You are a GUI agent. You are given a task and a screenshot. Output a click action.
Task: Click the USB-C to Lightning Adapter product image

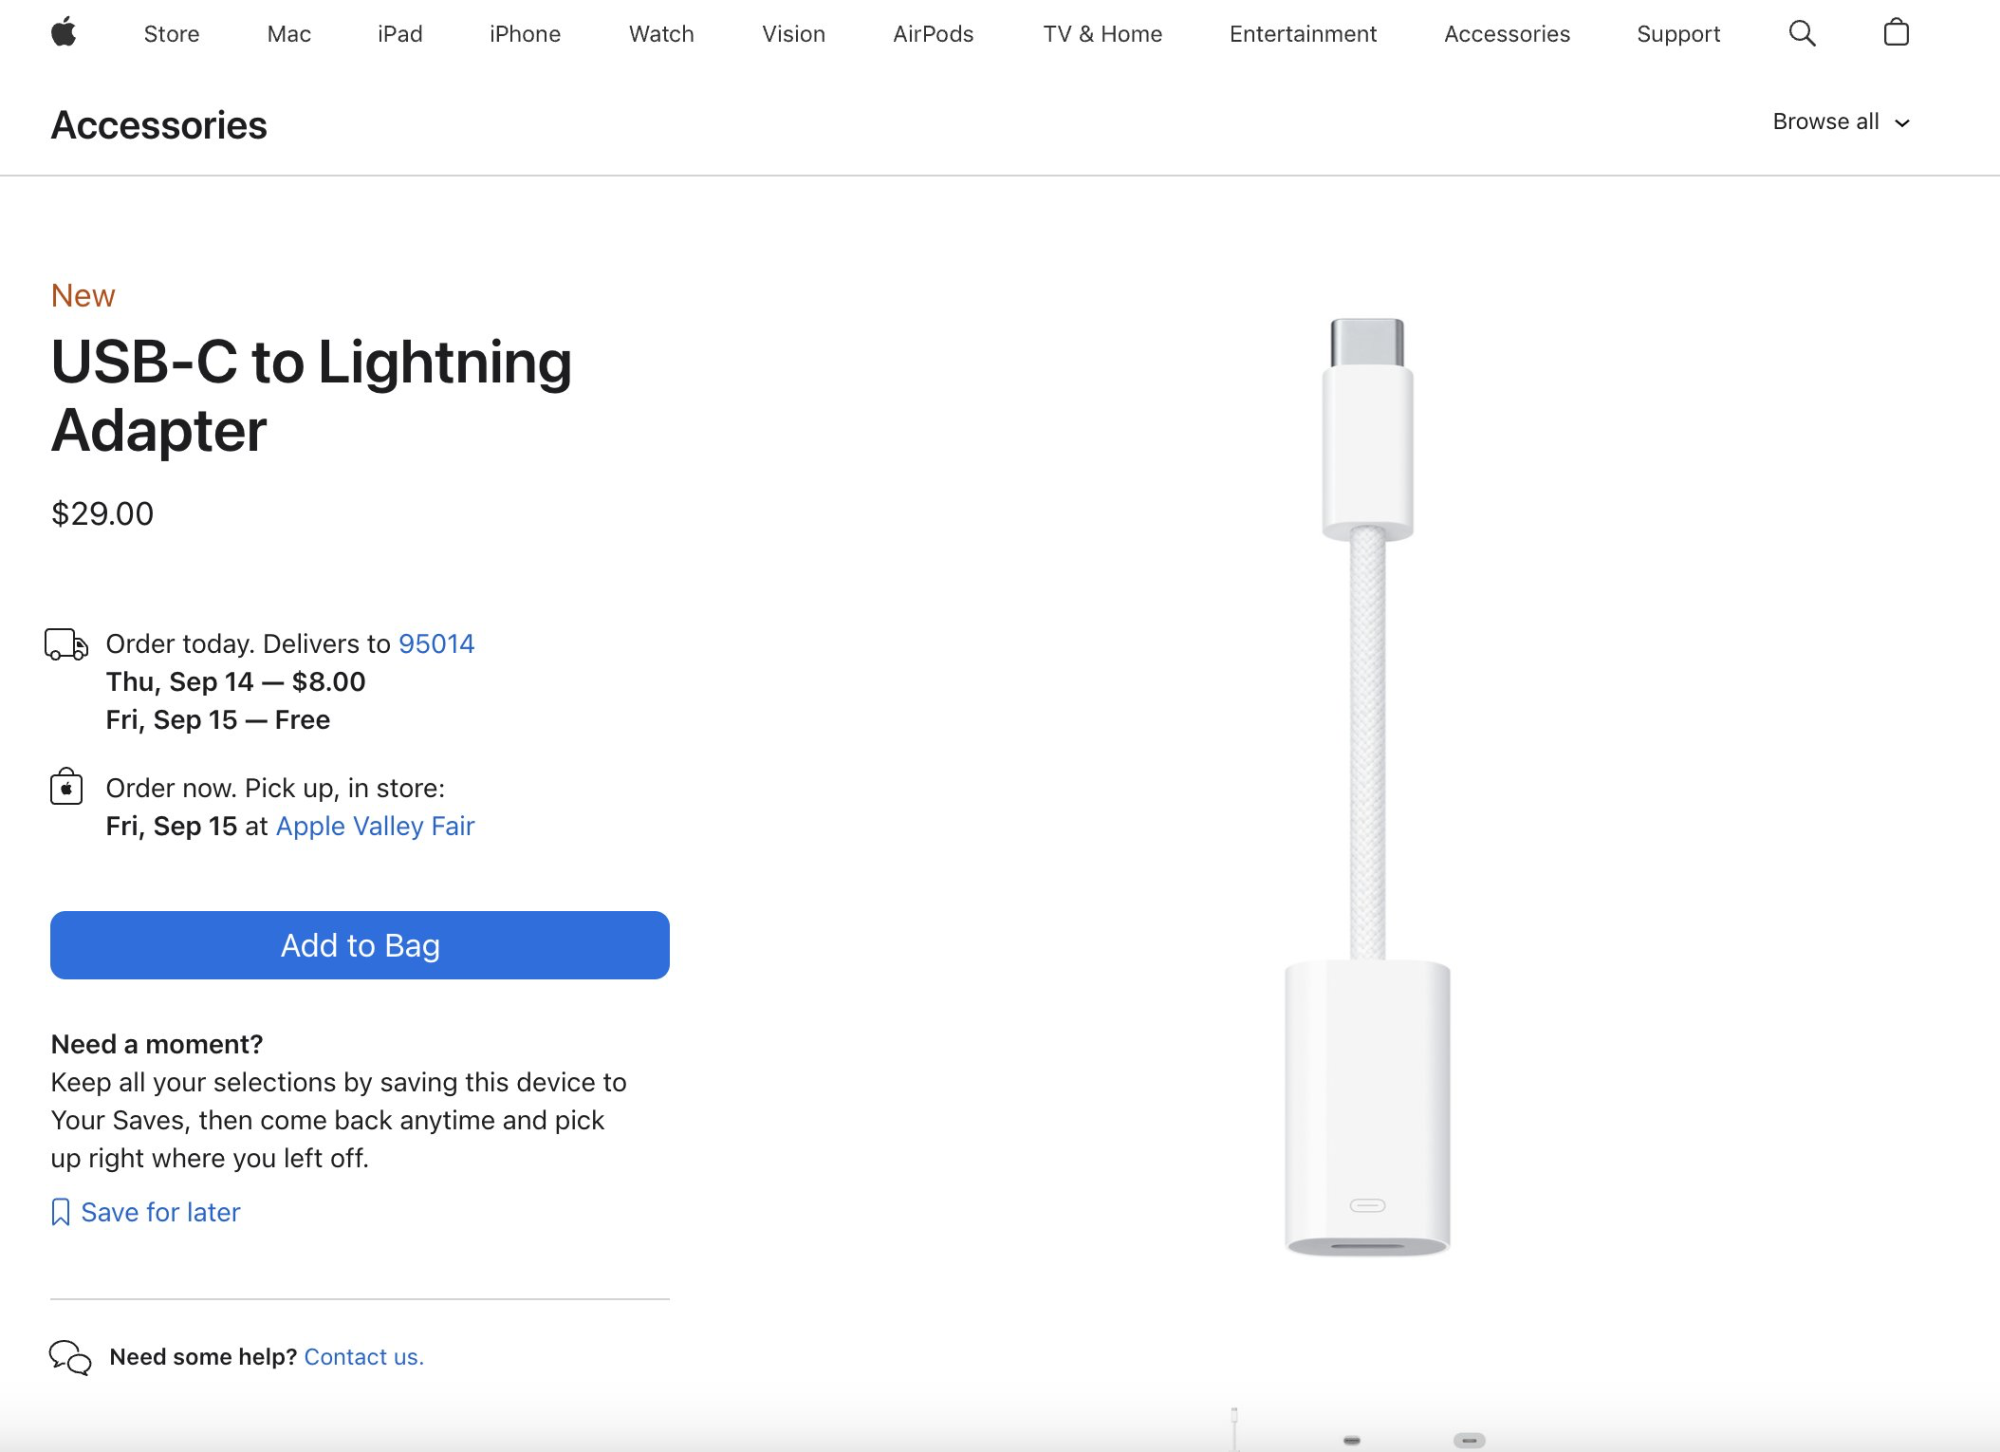point(1367,787)
